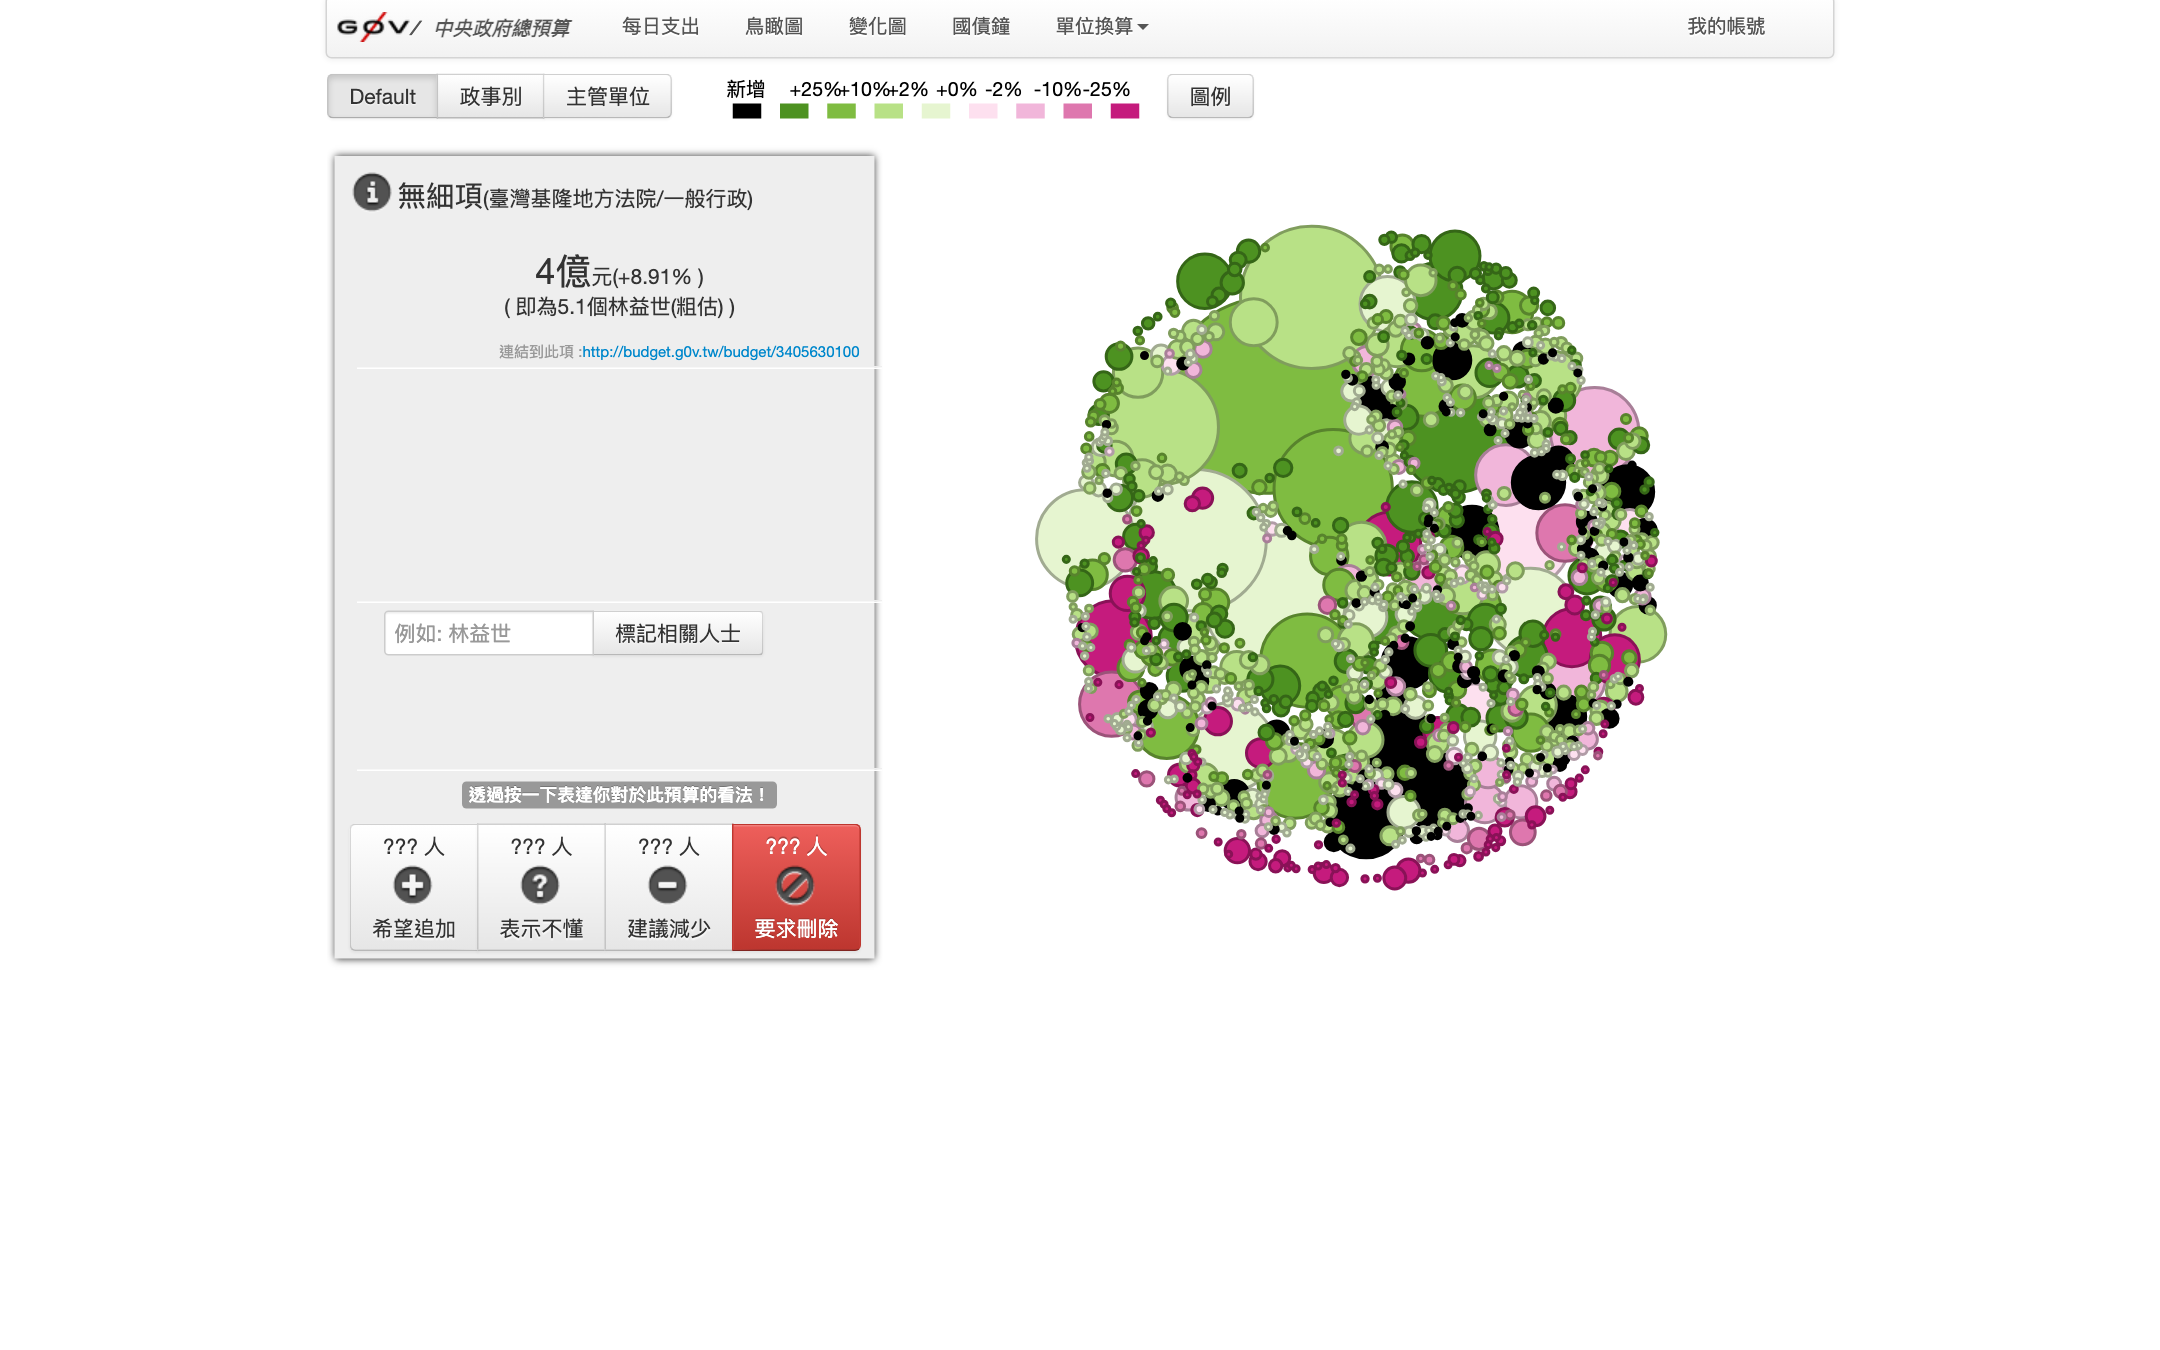
Task: Click the prohibit icon for 要求刪除
Action: 795,885
